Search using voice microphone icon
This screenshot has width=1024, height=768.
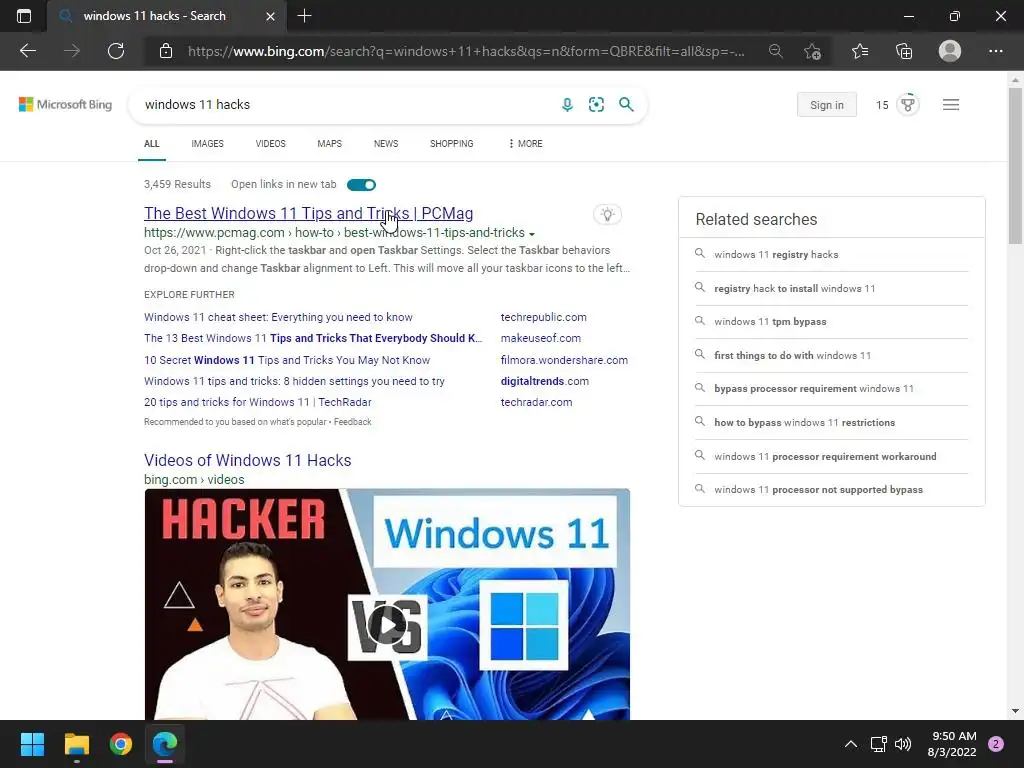pyautogui.click(x=567, y=104)
